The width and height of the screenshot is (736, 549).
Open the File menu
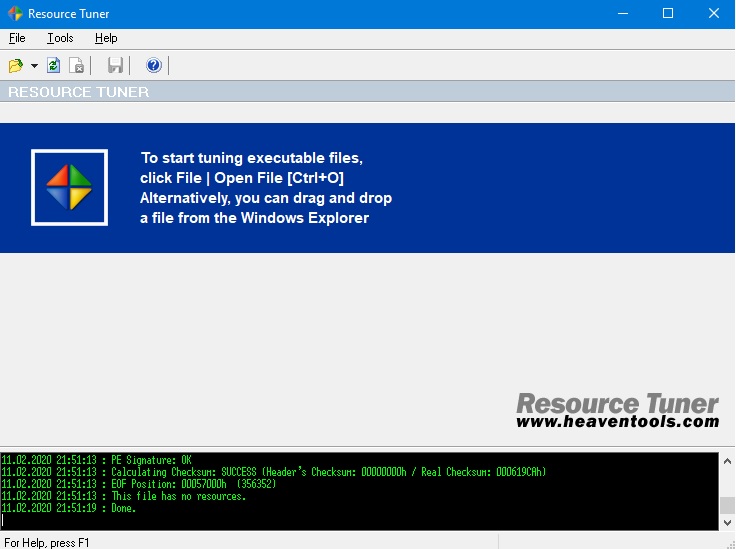[17, 38]
